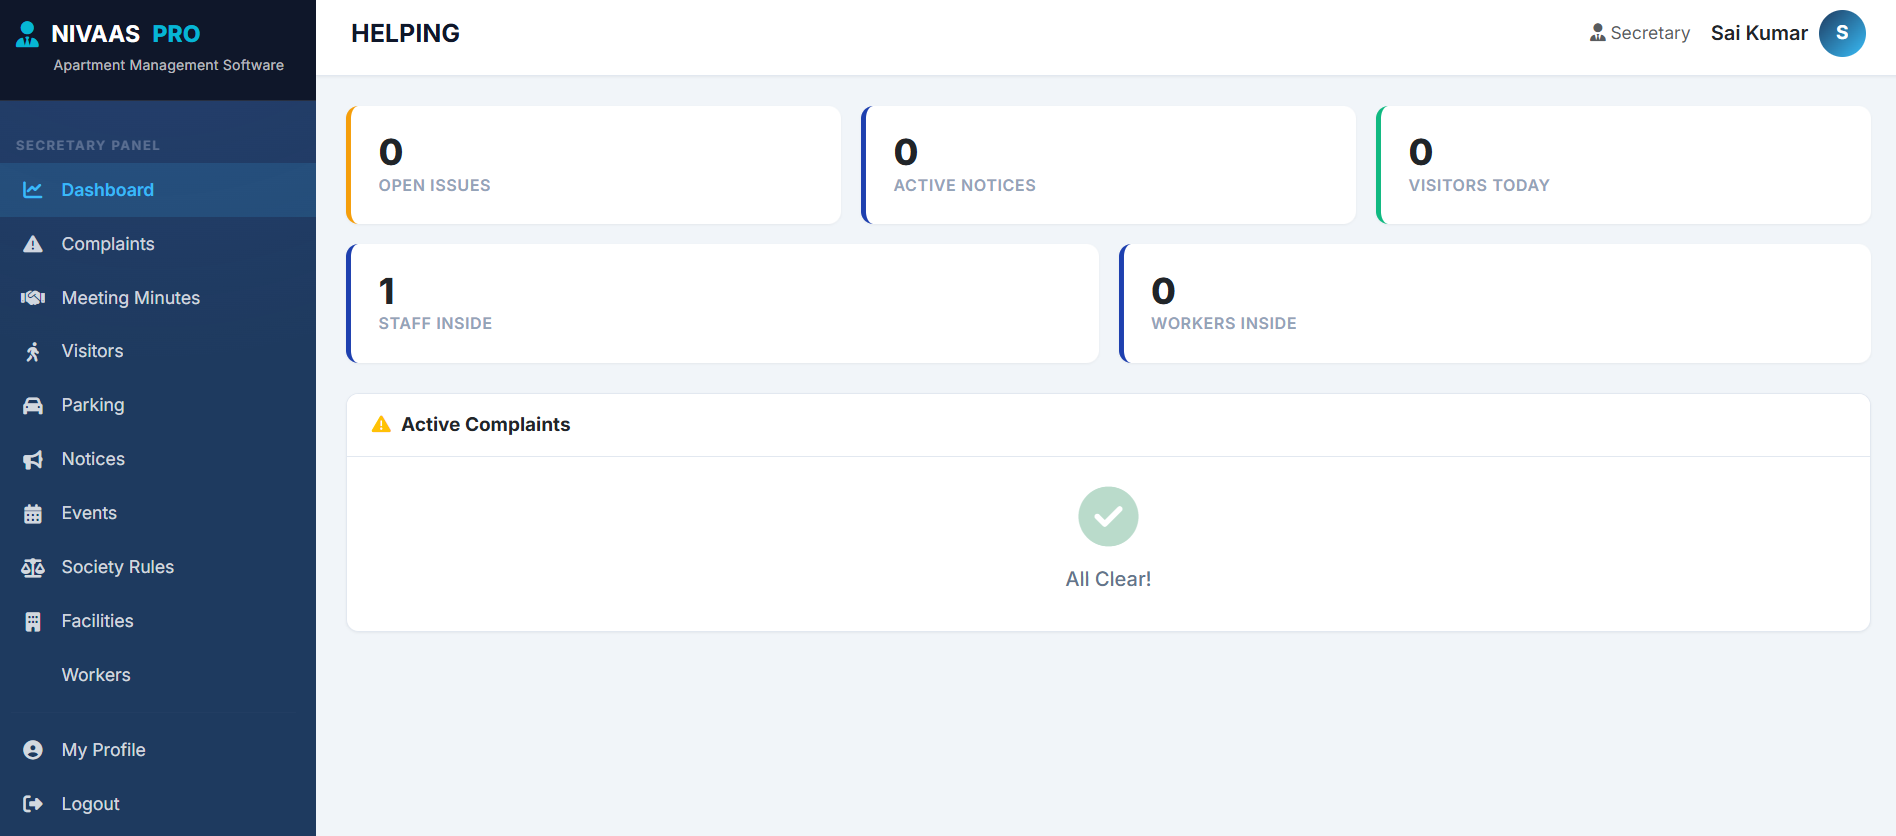Click the Visitors Today stat card

(1623, 165)
